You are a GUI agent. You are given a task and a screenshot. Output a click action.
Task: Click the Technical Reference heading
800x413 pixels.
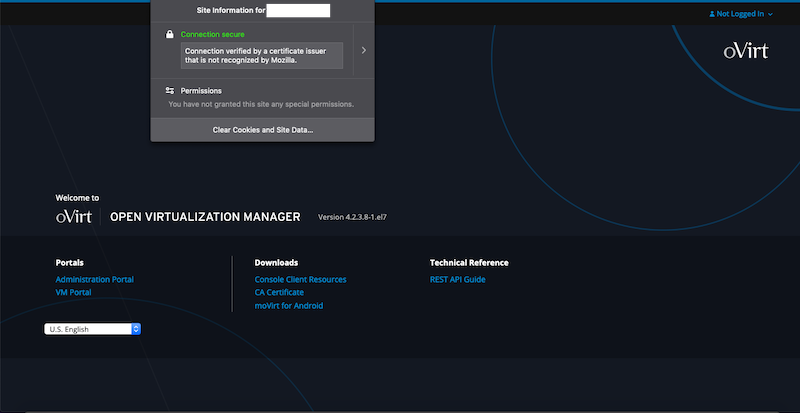click(x=469, y=262)
